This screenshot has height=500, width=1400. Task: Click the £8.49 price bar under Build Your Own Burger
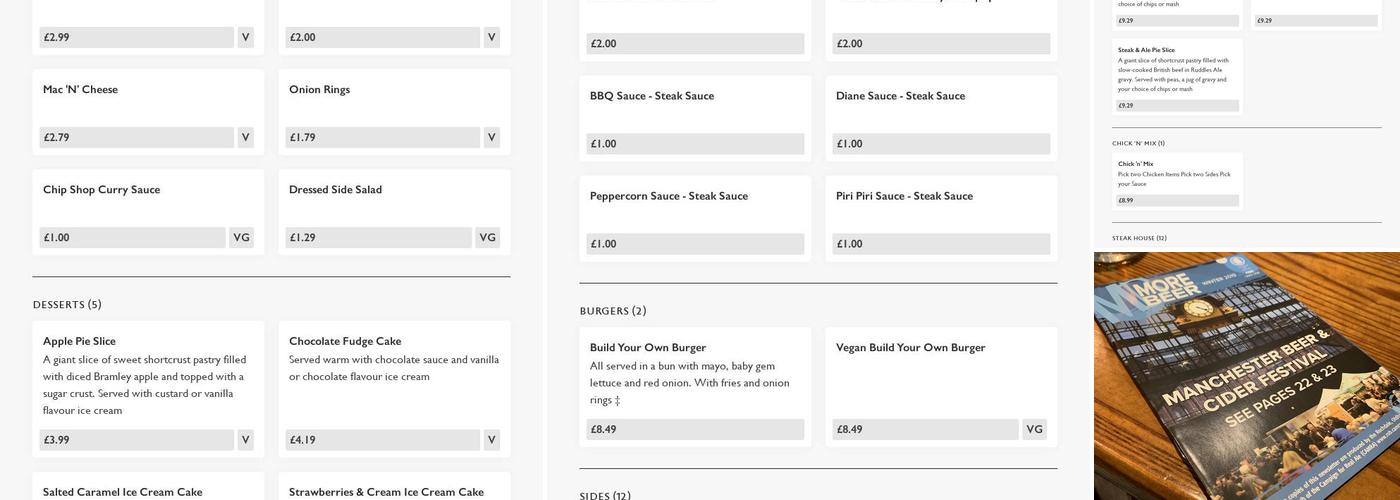pos(695,430)
